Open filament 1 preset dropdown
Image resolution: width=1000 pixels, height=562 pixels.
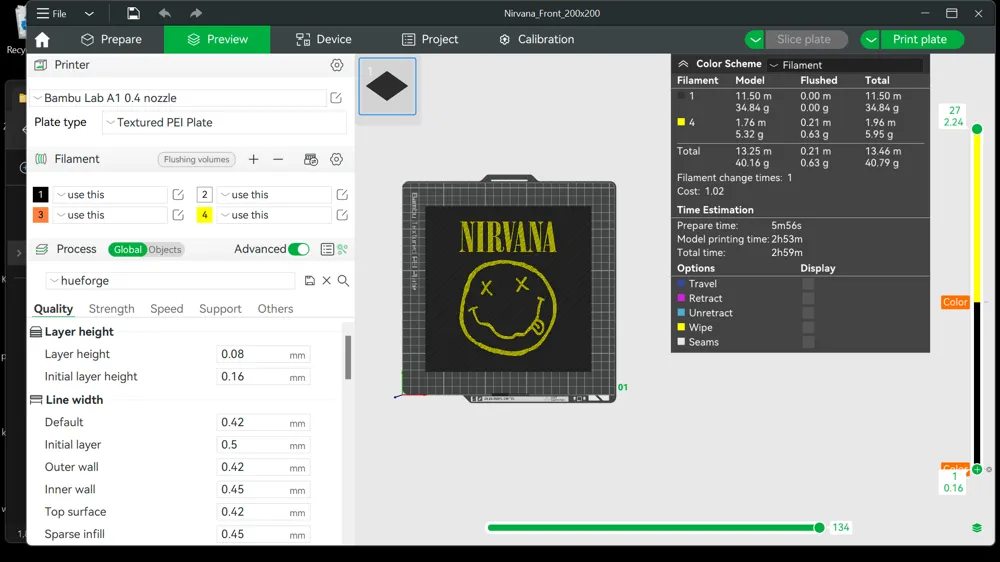110,195
